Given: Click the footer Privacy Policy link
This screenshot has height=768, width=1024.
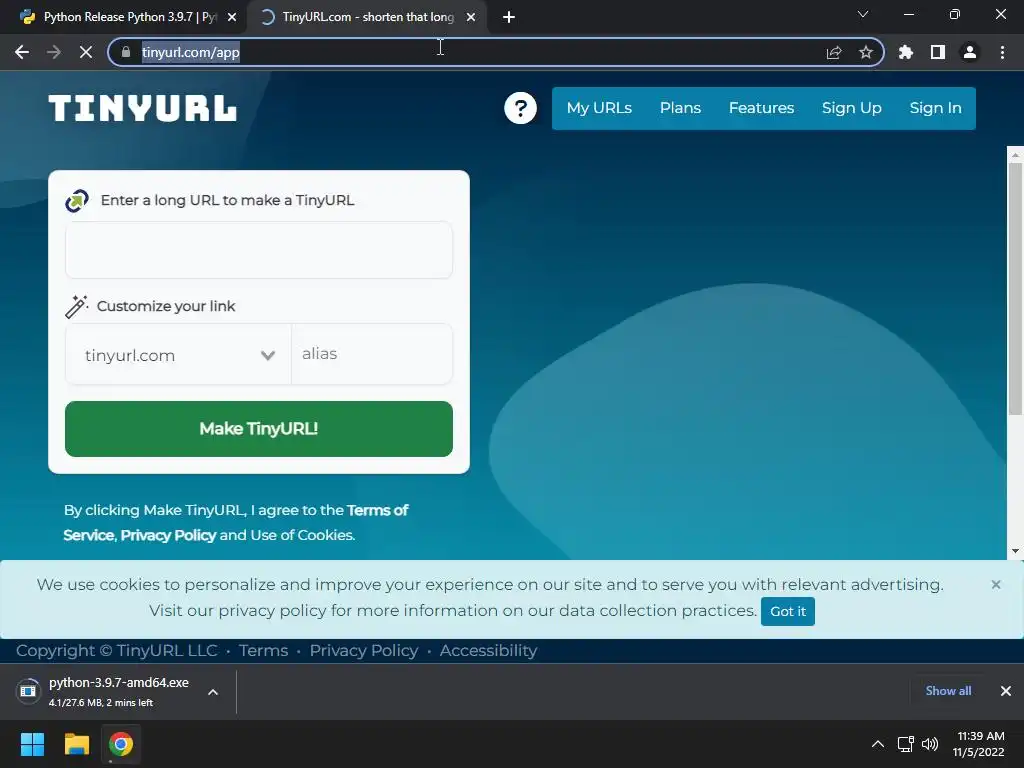Looking at the screenshot, I should coord(364,650).
